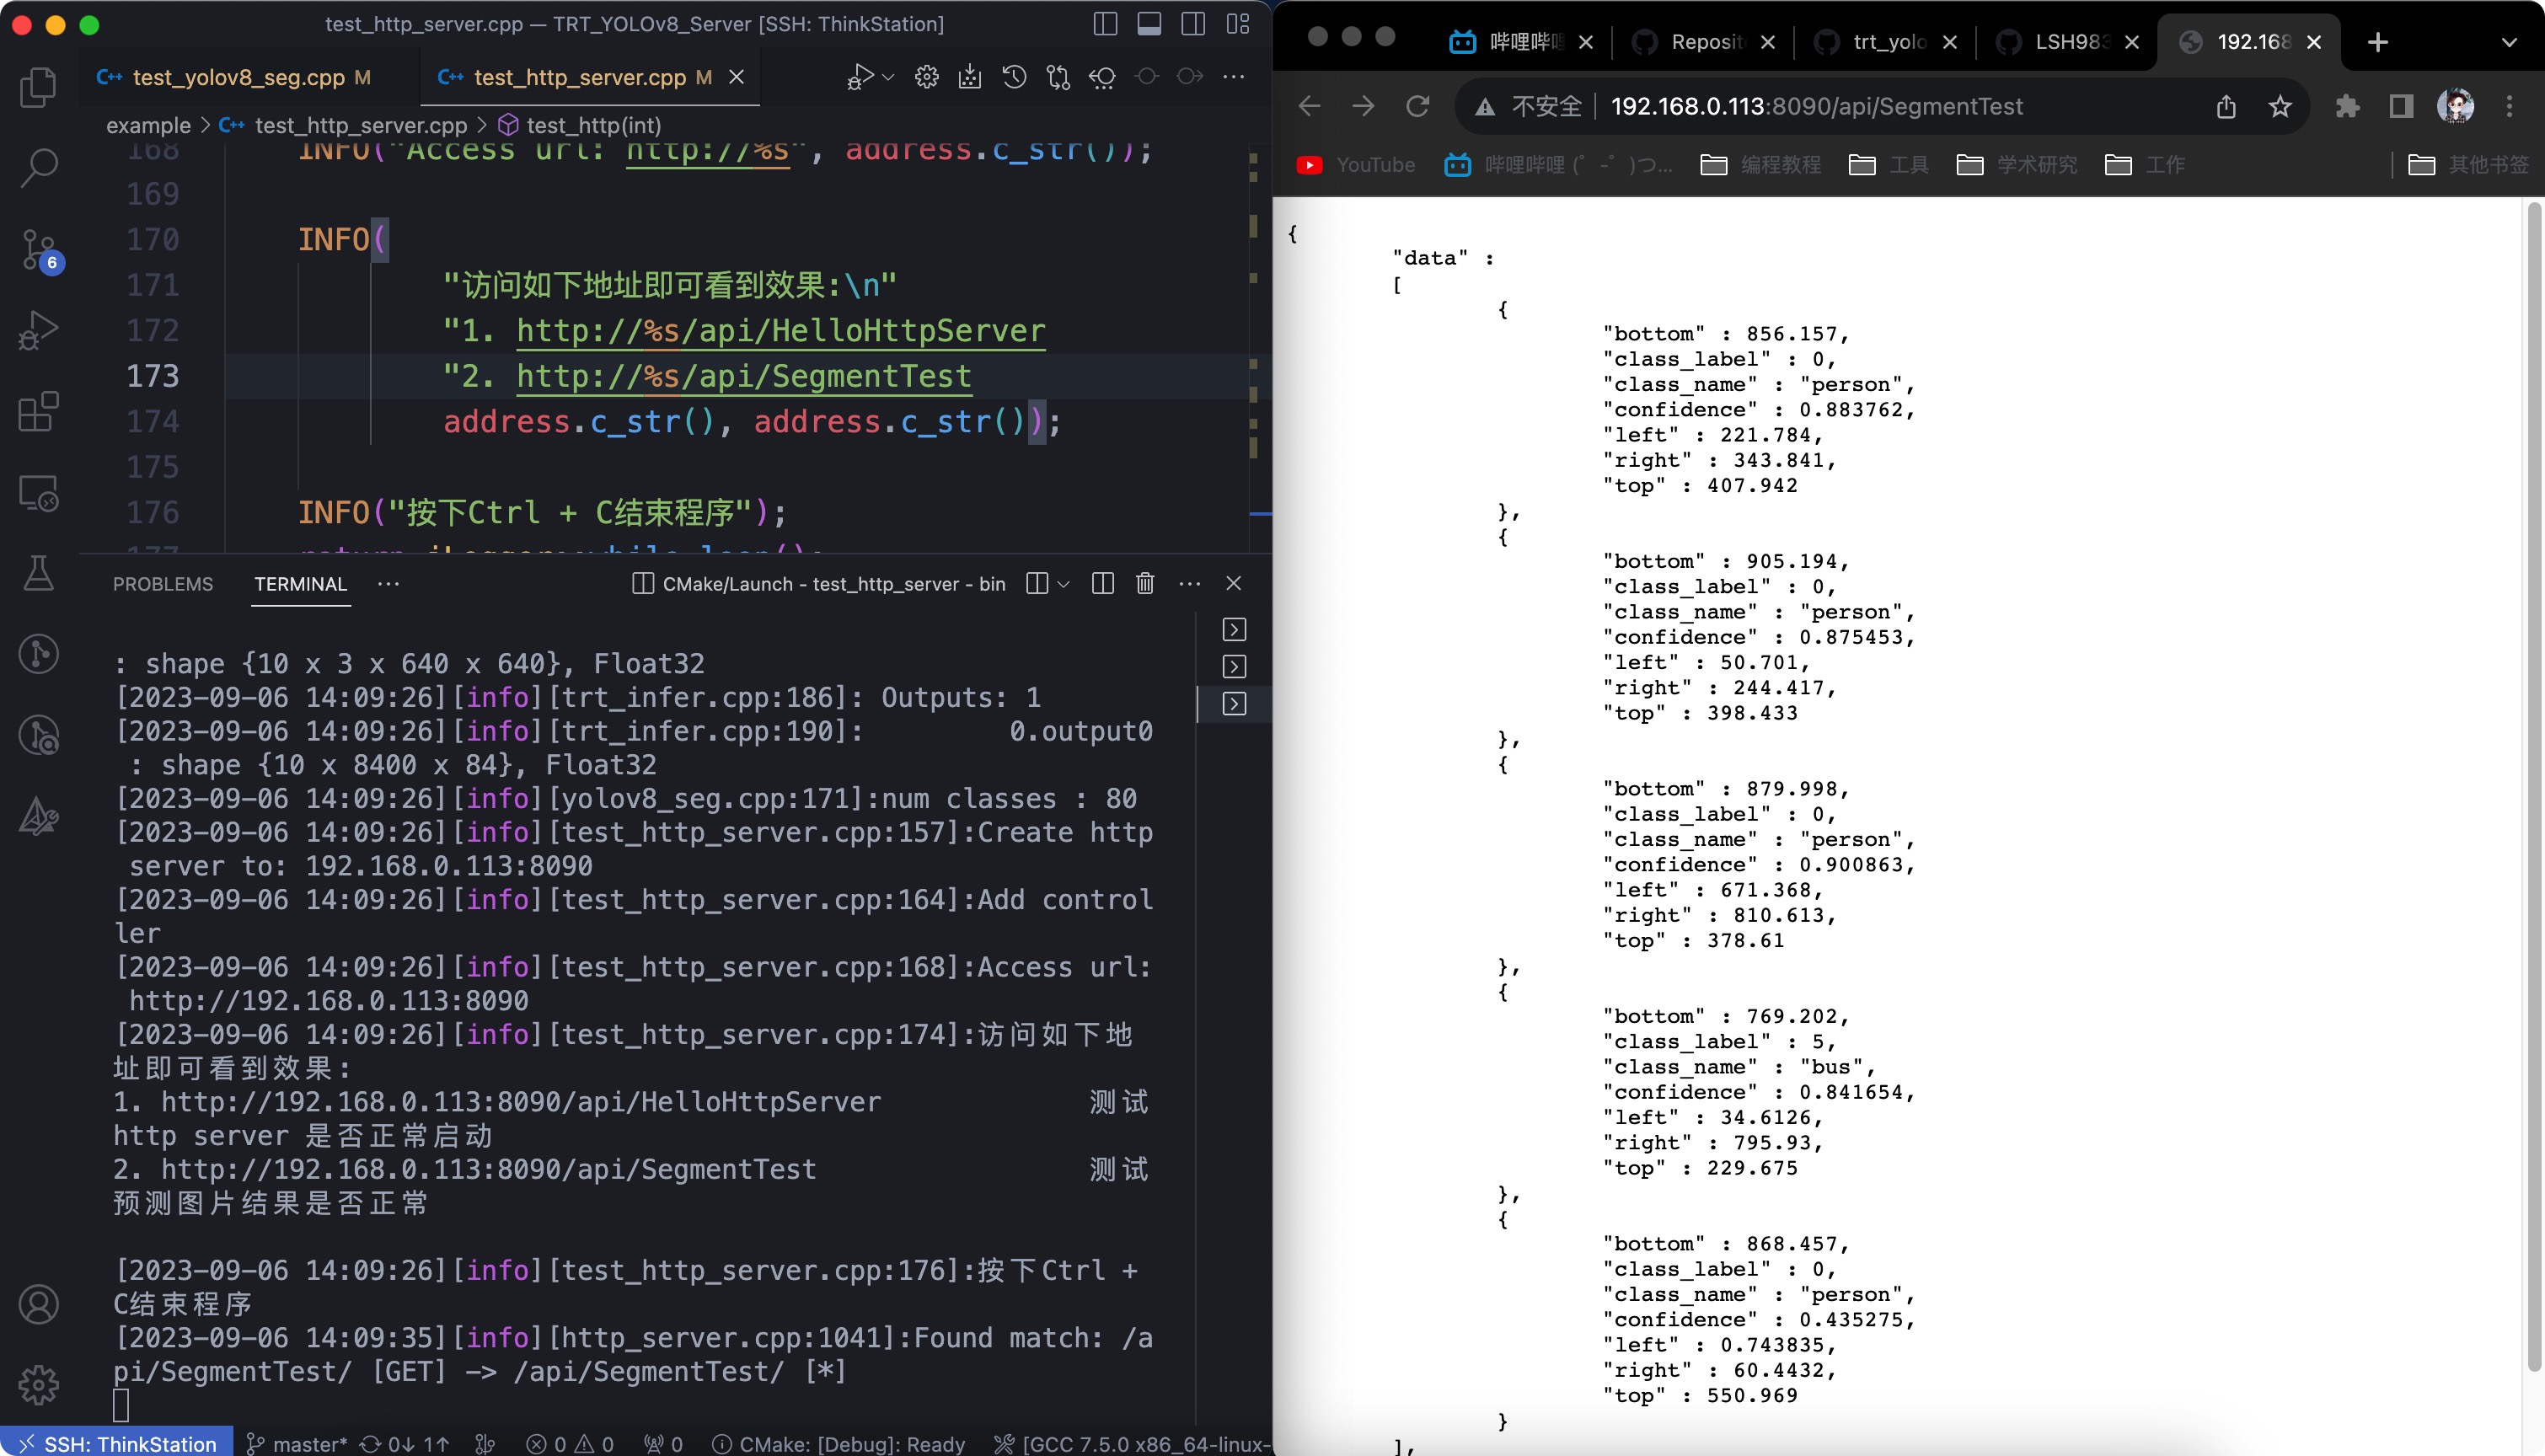Image resolution: width=2545 pixels, height=1456 pixels.
Task: Open Chrome's tab search dropdown arrow
Action: point(2510,42)
